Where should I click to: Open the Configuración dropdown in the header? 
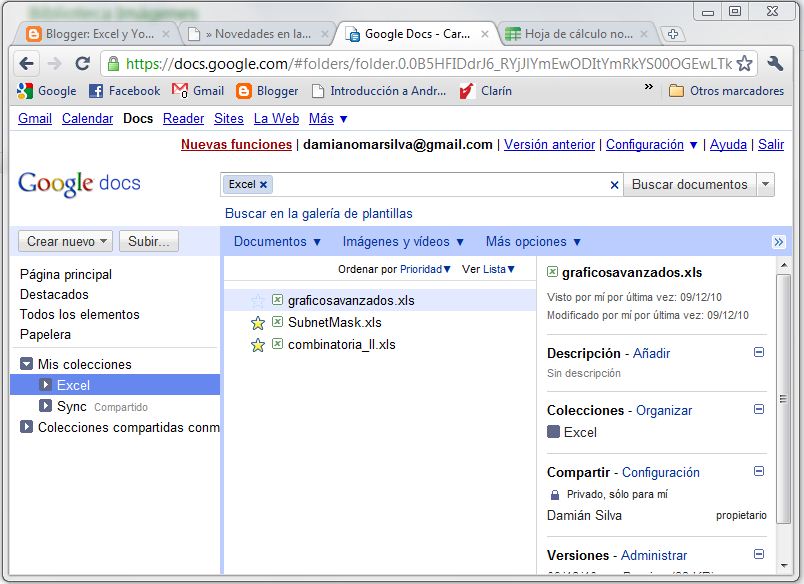tap(652, 145)
